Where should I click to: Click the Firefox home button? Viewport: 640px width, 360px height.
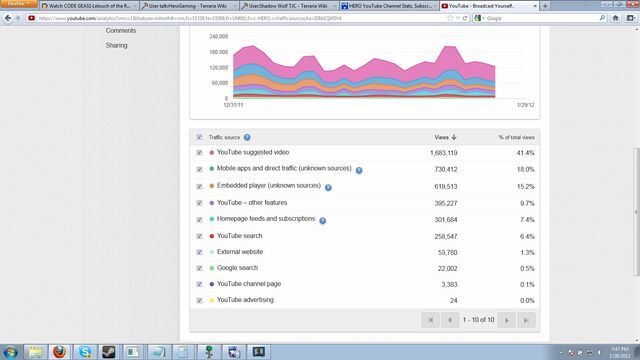coord(616,18)
